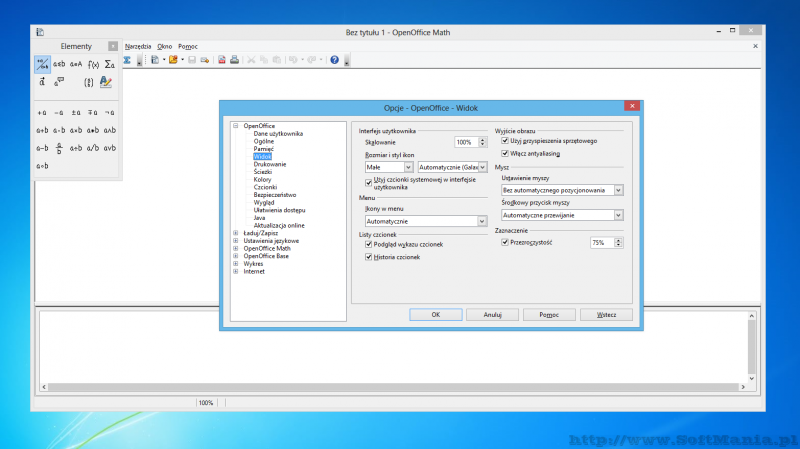Image resolution: width=800 pixels, height=449 pixels.
Task: Choose the Functions f(x) category icon
Action: tap(92, 64)
